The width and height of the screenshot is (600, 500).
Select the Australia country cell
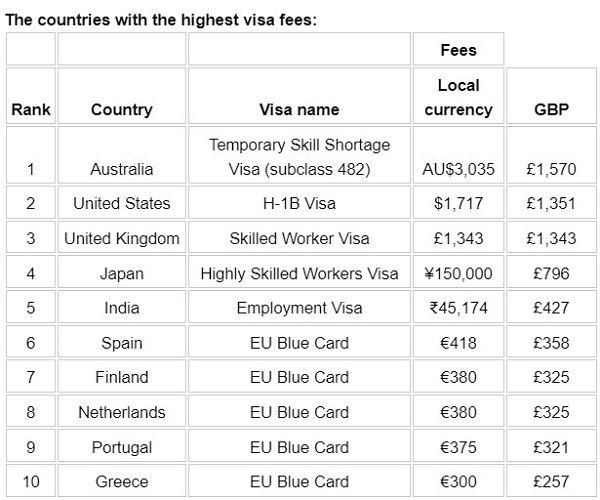coord(121,169)
